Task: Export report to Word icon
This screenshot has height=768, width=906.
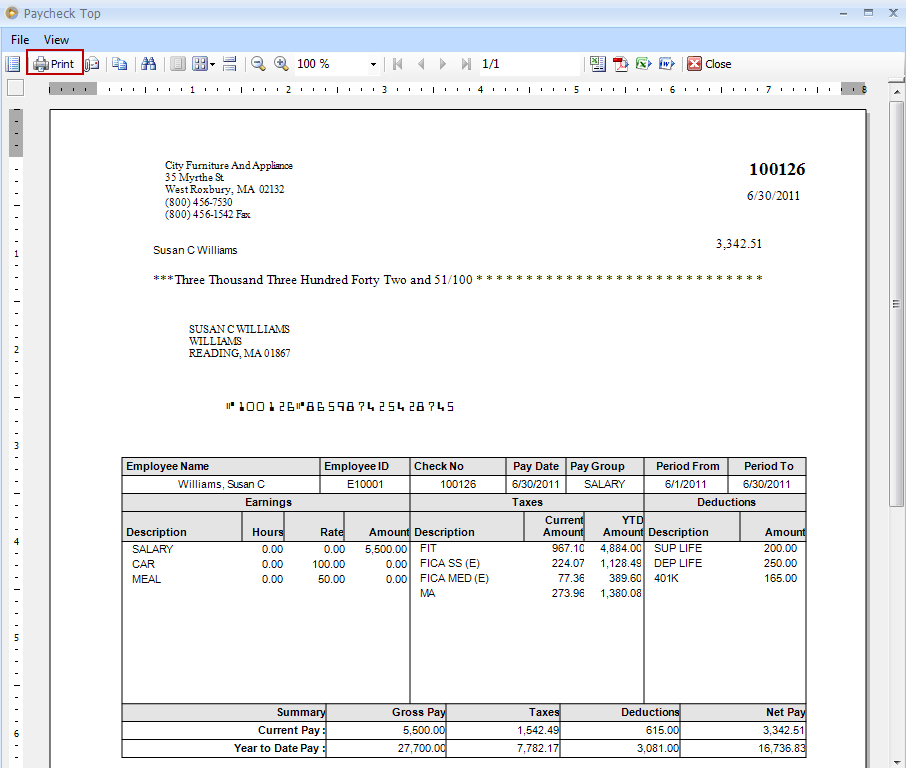Action: (666, 64)
